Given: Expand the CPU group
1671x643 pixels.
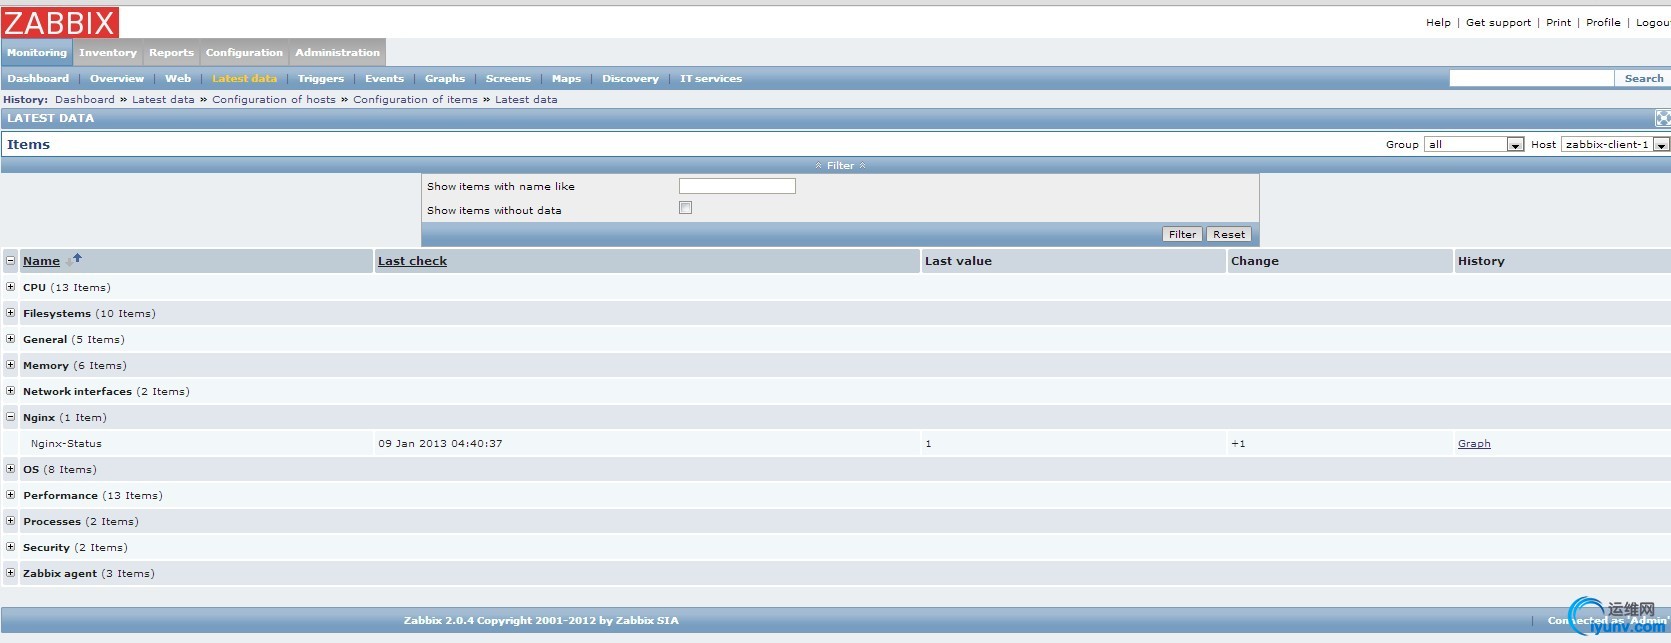Looking at the screenshot, I should click(x=10, y=286).
